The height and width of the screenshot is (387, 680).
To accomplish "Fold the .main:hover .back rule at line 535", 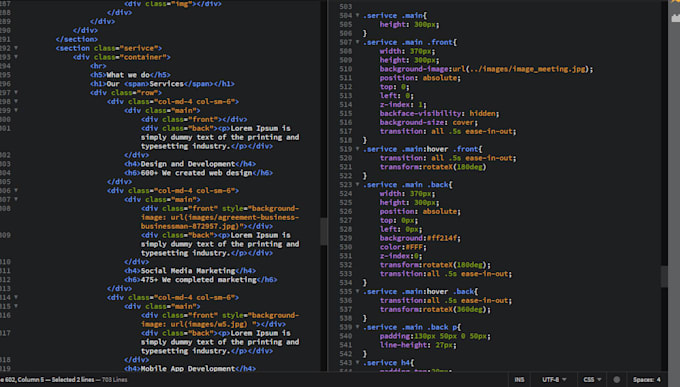I will click(x=357, y=292).
